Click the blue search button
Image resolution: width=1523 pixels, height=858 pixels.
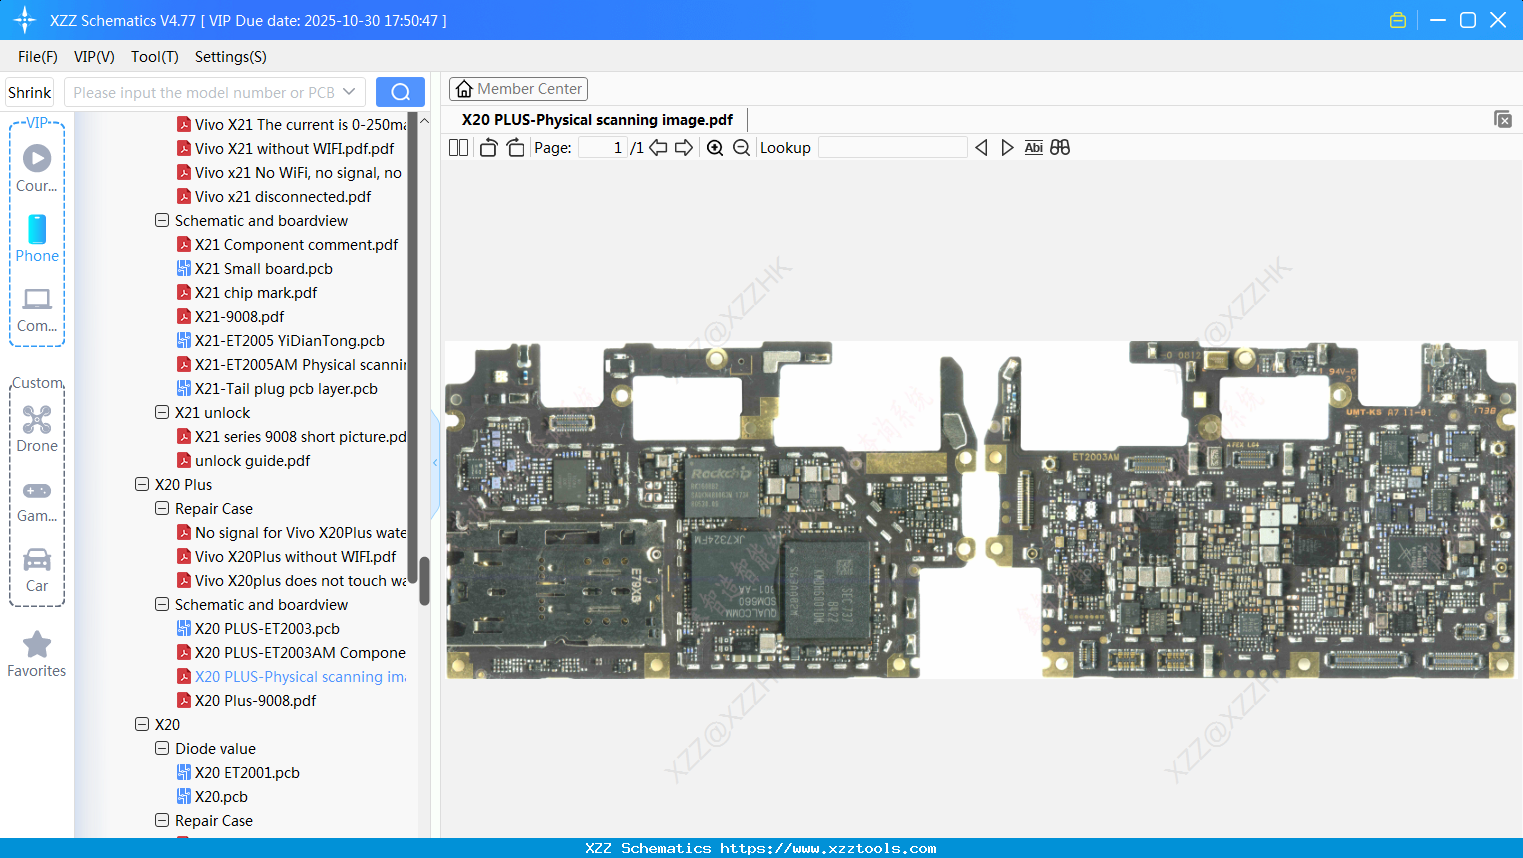click(400, 92)
